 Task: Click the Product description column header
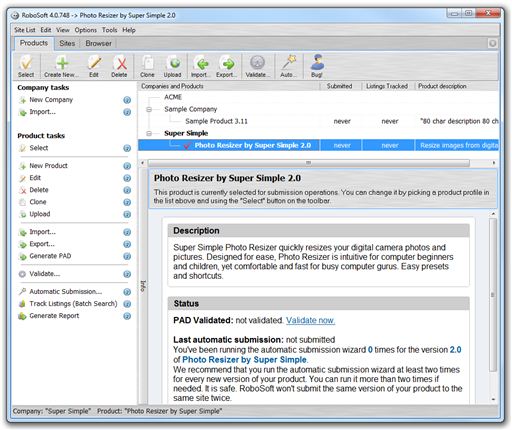pos(456,86)
